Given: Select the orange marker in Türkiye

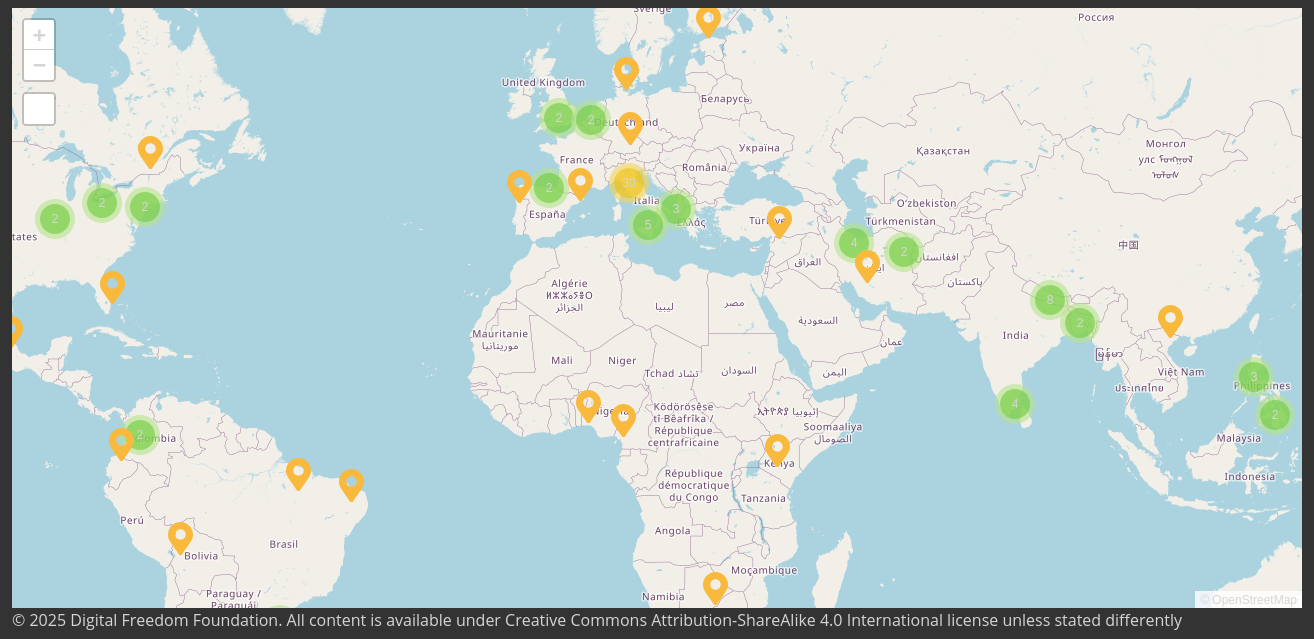Looking at the screenshot, I should (779, 220).
